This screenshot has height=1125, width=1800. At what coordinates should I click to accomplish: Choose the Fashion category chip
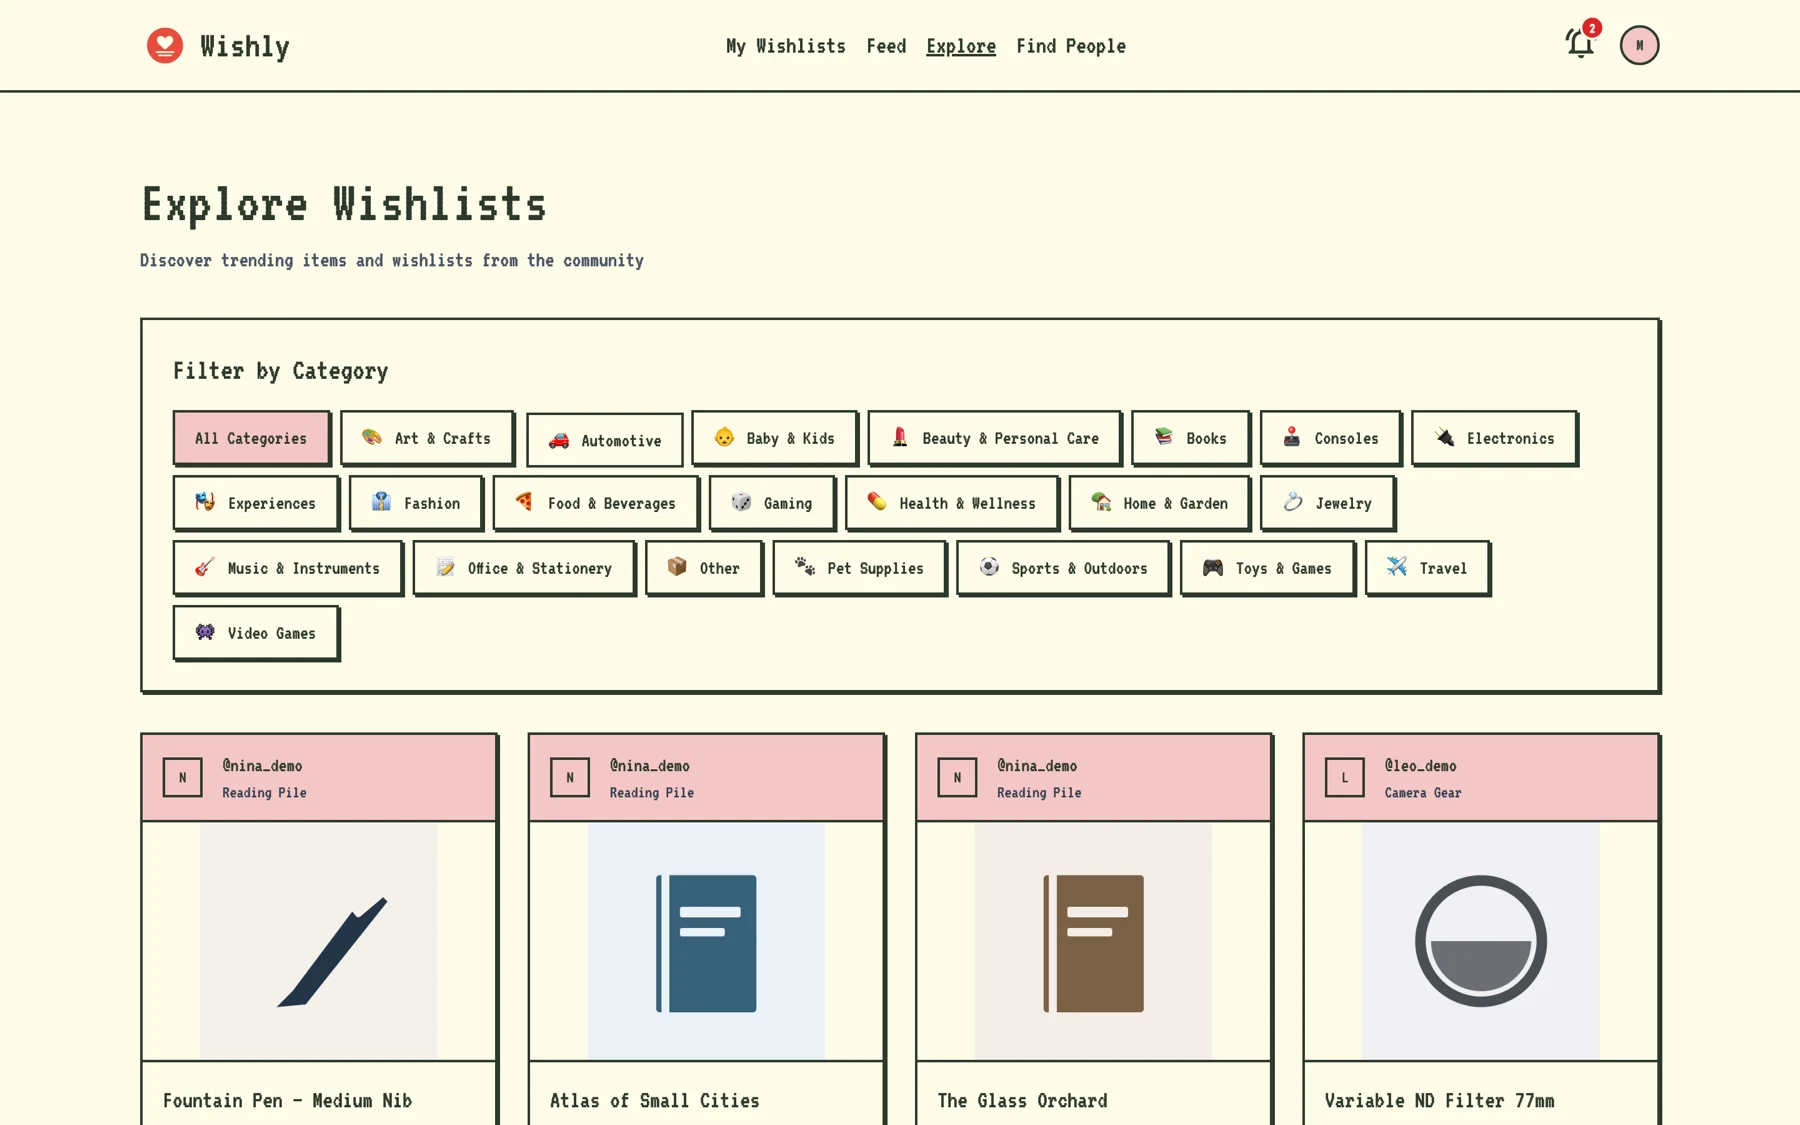tap(416, 503)
